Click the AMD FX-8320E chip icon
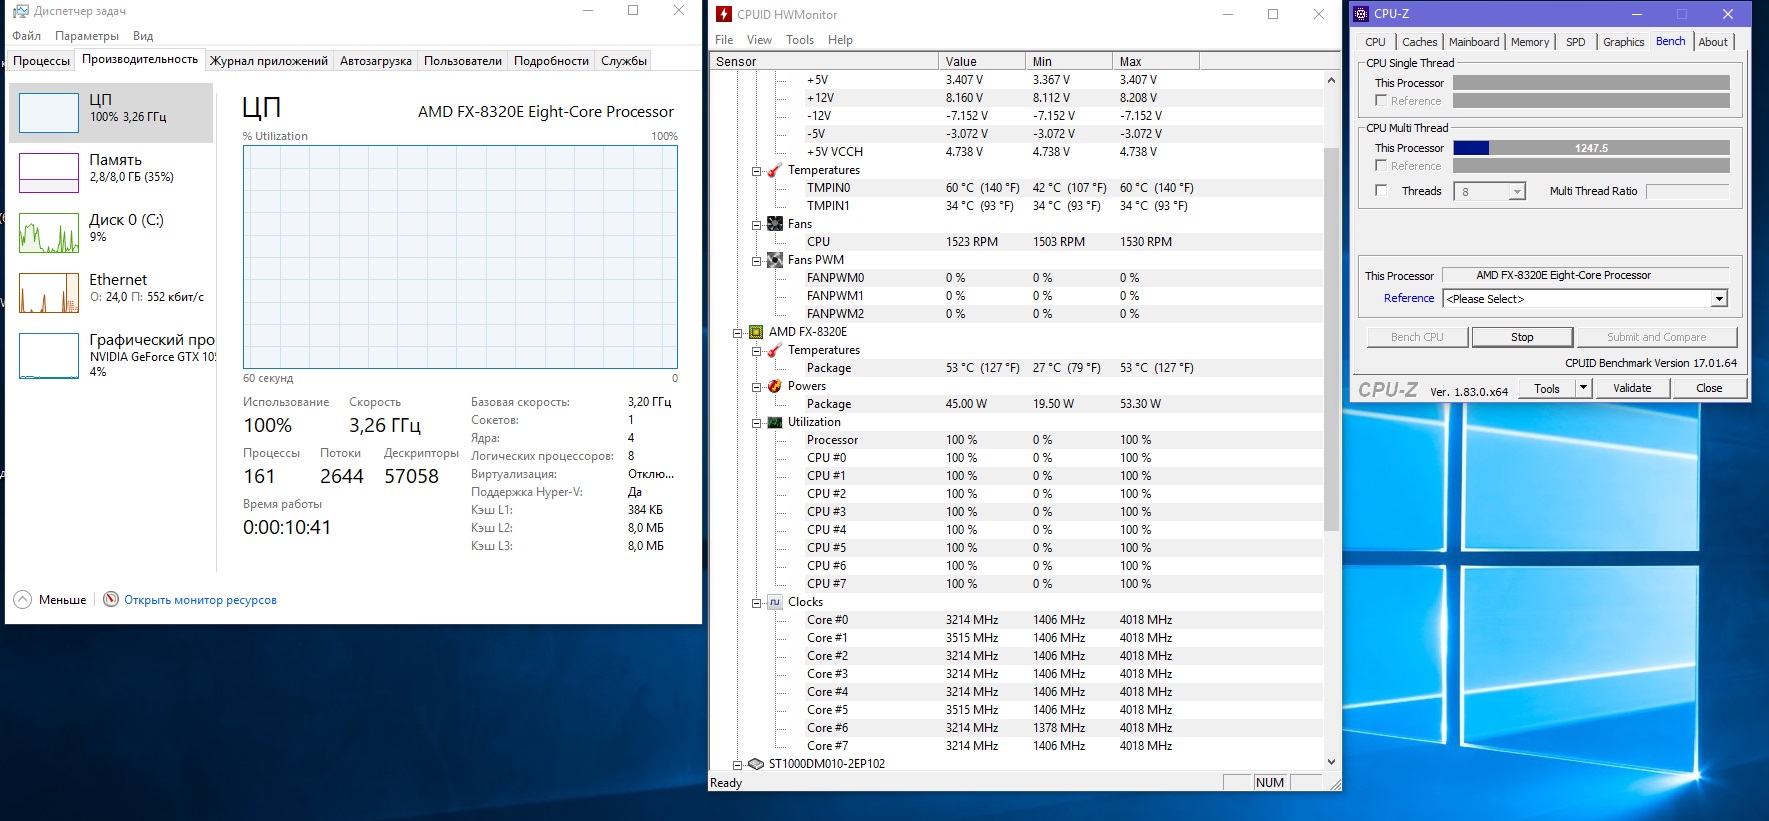 tap(756, 332)
